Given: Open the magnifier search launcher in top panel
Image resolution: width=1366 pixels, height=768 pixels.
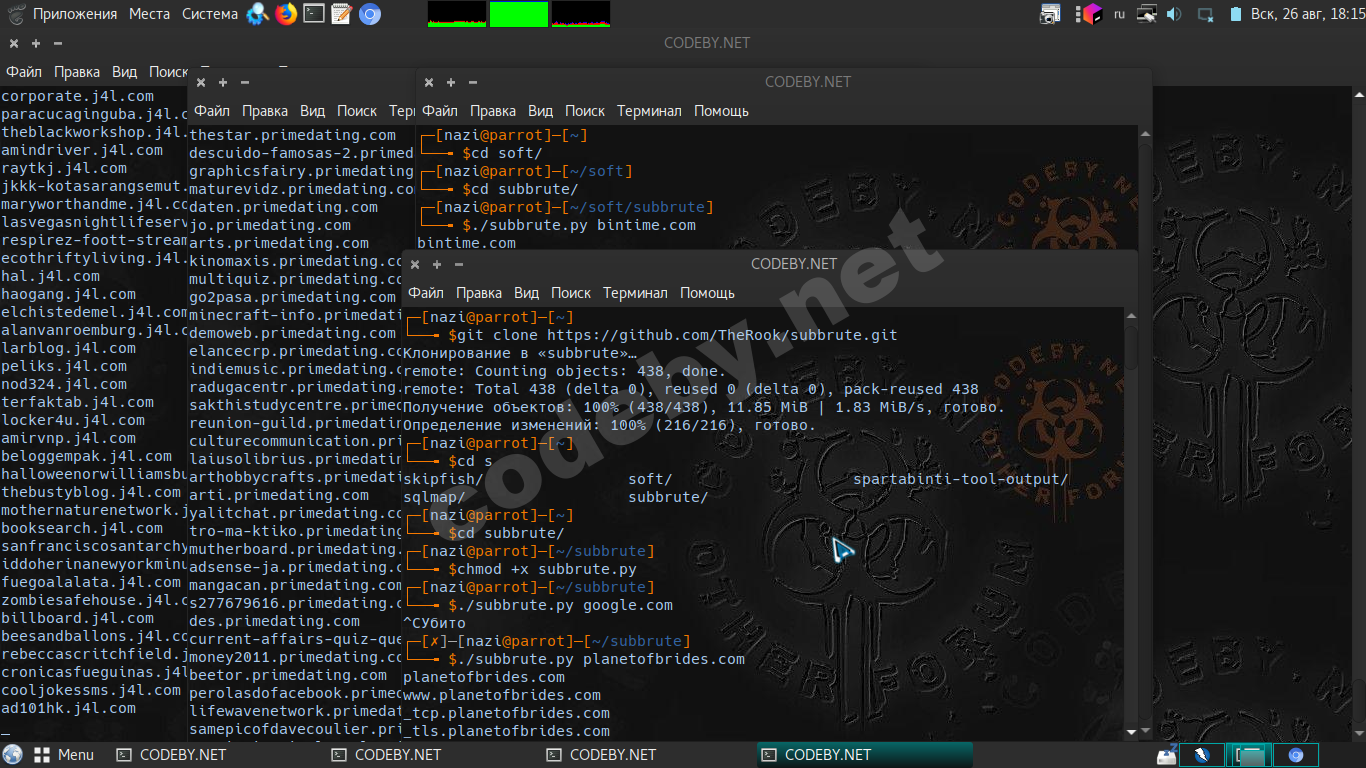Looking at the screenshot, I should click(x=258, y=14).
